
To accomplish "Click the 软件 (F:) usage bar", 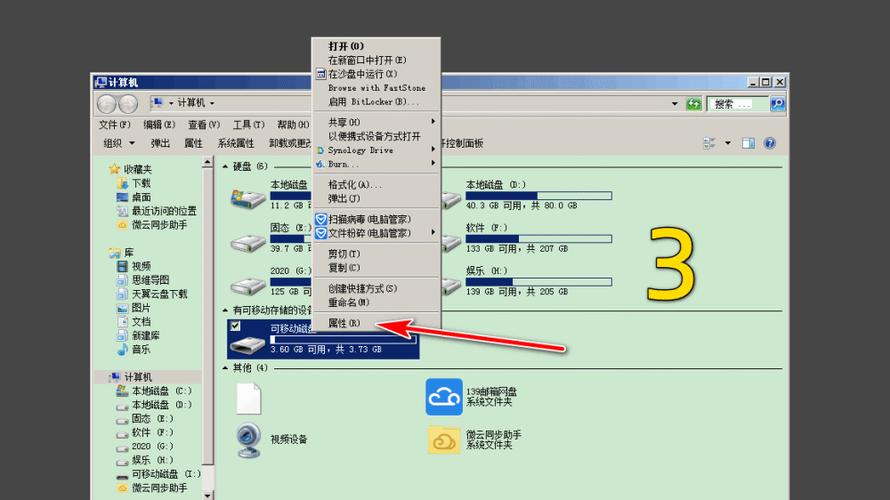I will click(x=539, y=239).
